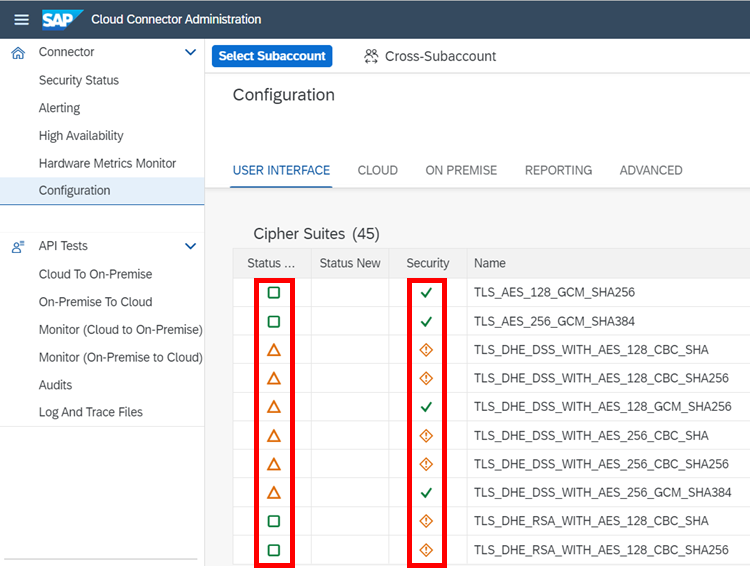Click the Security column header
This screenshot has width=750, height=568.
(x=428, y=263)
